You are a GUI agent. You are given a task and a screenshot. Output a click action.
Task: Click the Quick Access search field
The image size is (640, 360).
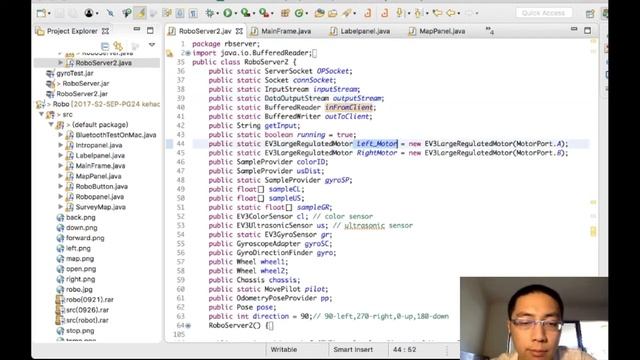(x=543, y=13)
